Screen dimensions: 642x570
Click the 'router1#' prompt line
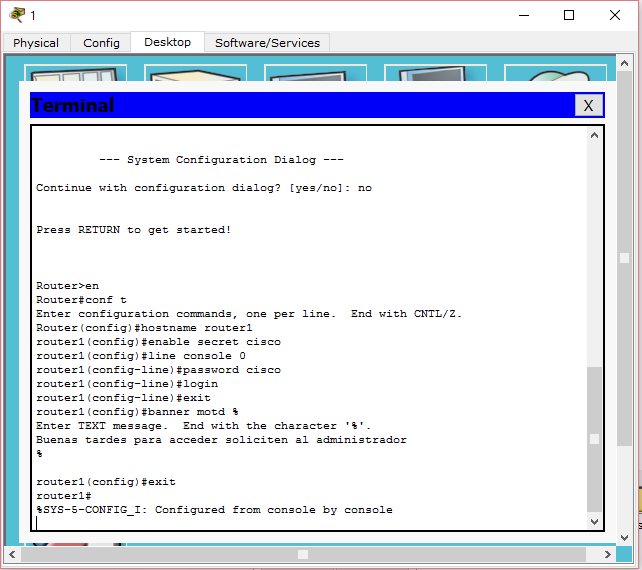pyautogui.click(x=63, y=496)
